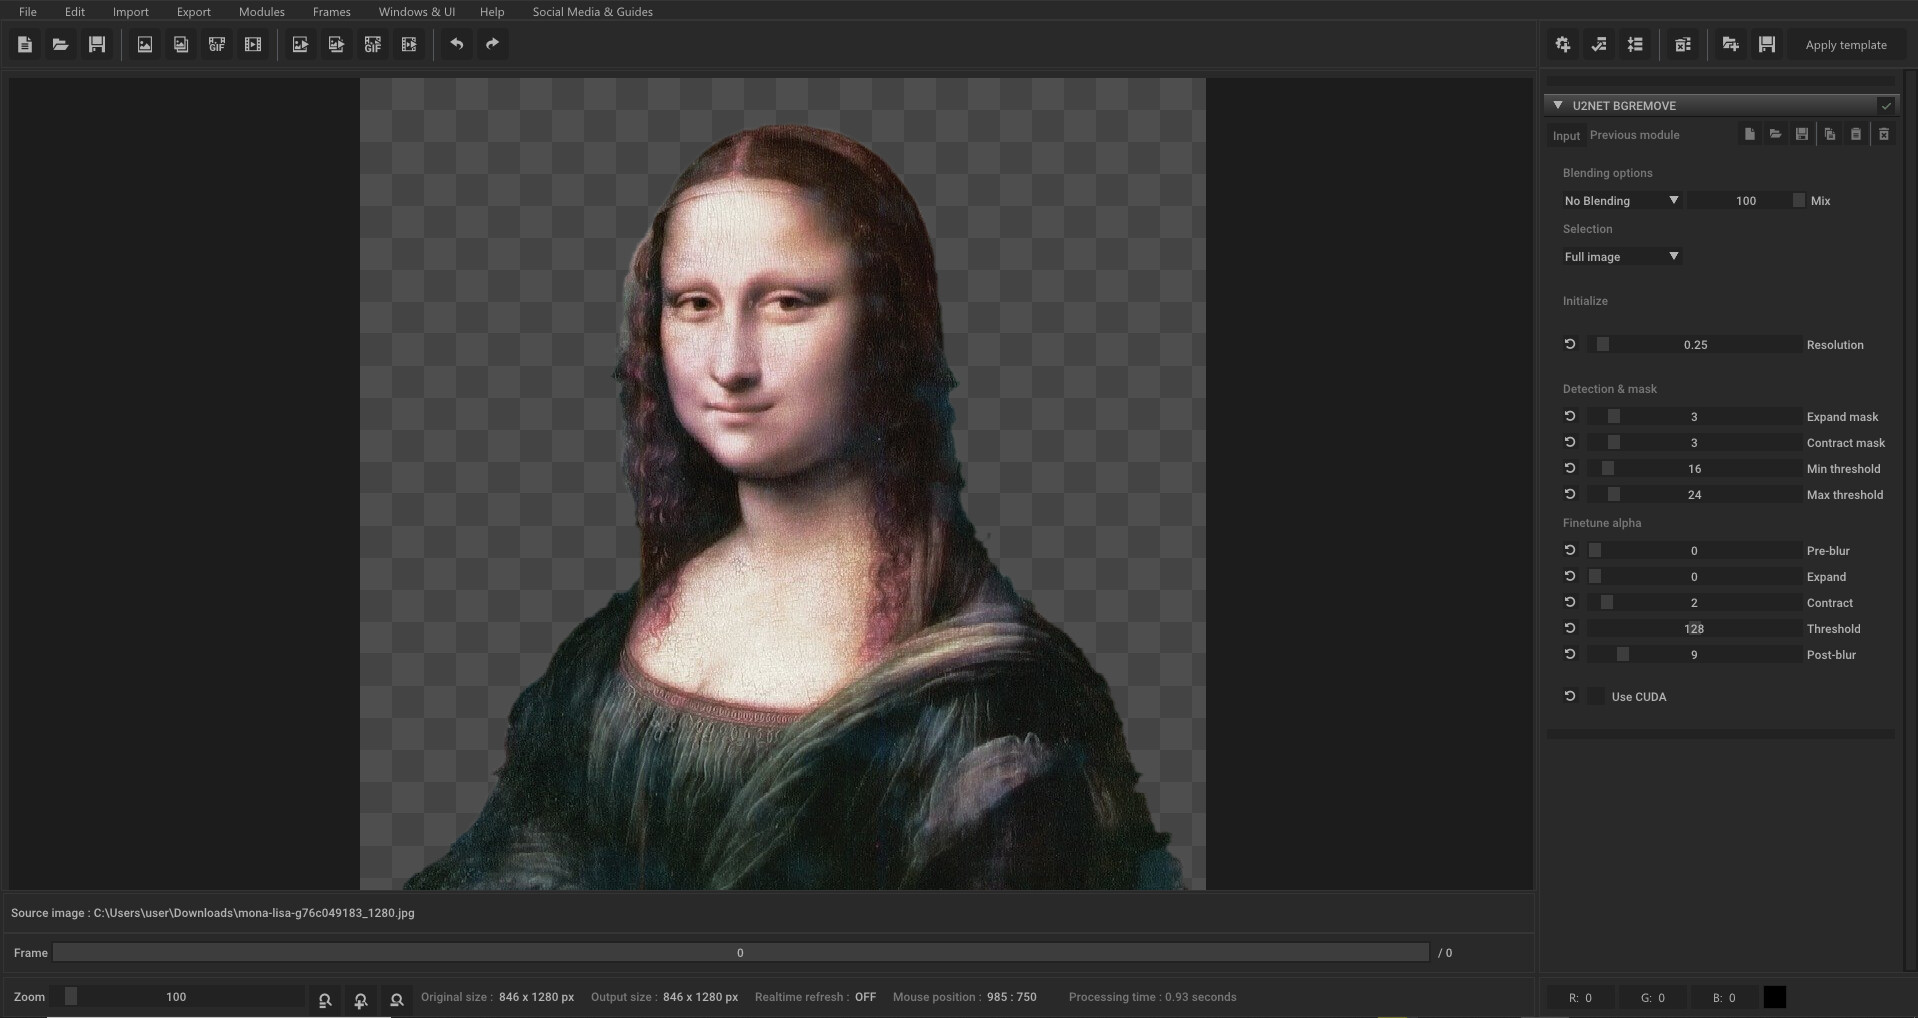Click the Apply template button
The height and width of the screenshot is (1018, 1918).
click(x=1845, y=45)
